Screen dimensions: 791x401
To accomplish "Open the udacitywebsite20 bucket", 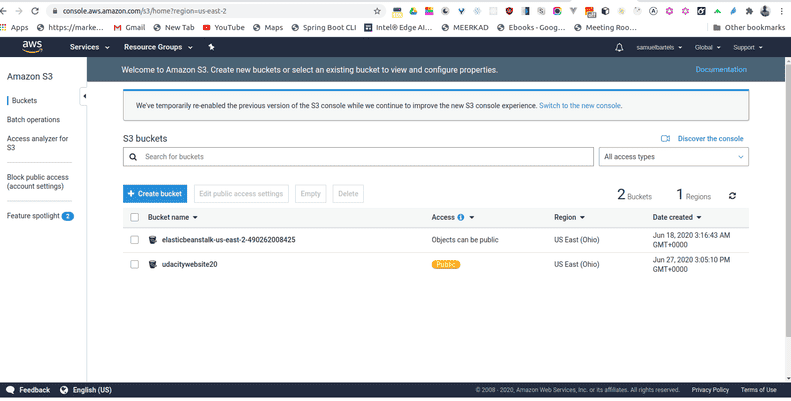I will point(189,264).
